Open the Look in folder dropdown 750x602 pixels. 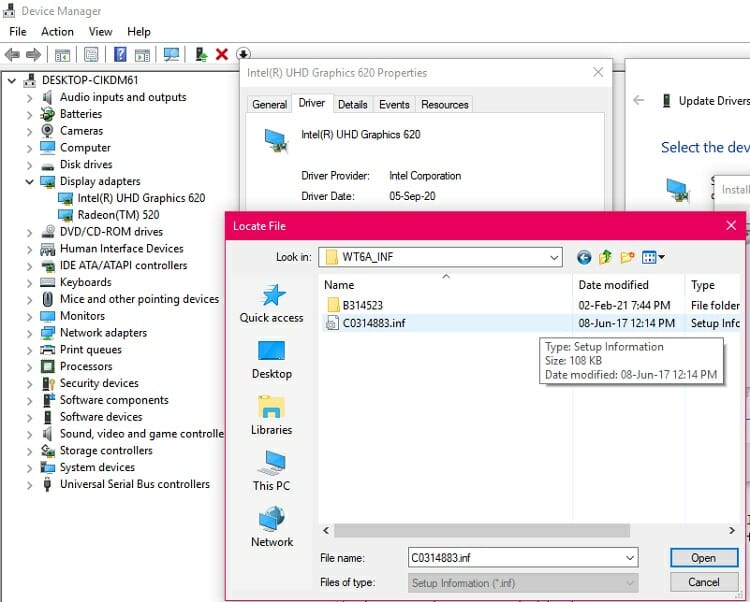(554, 257)
